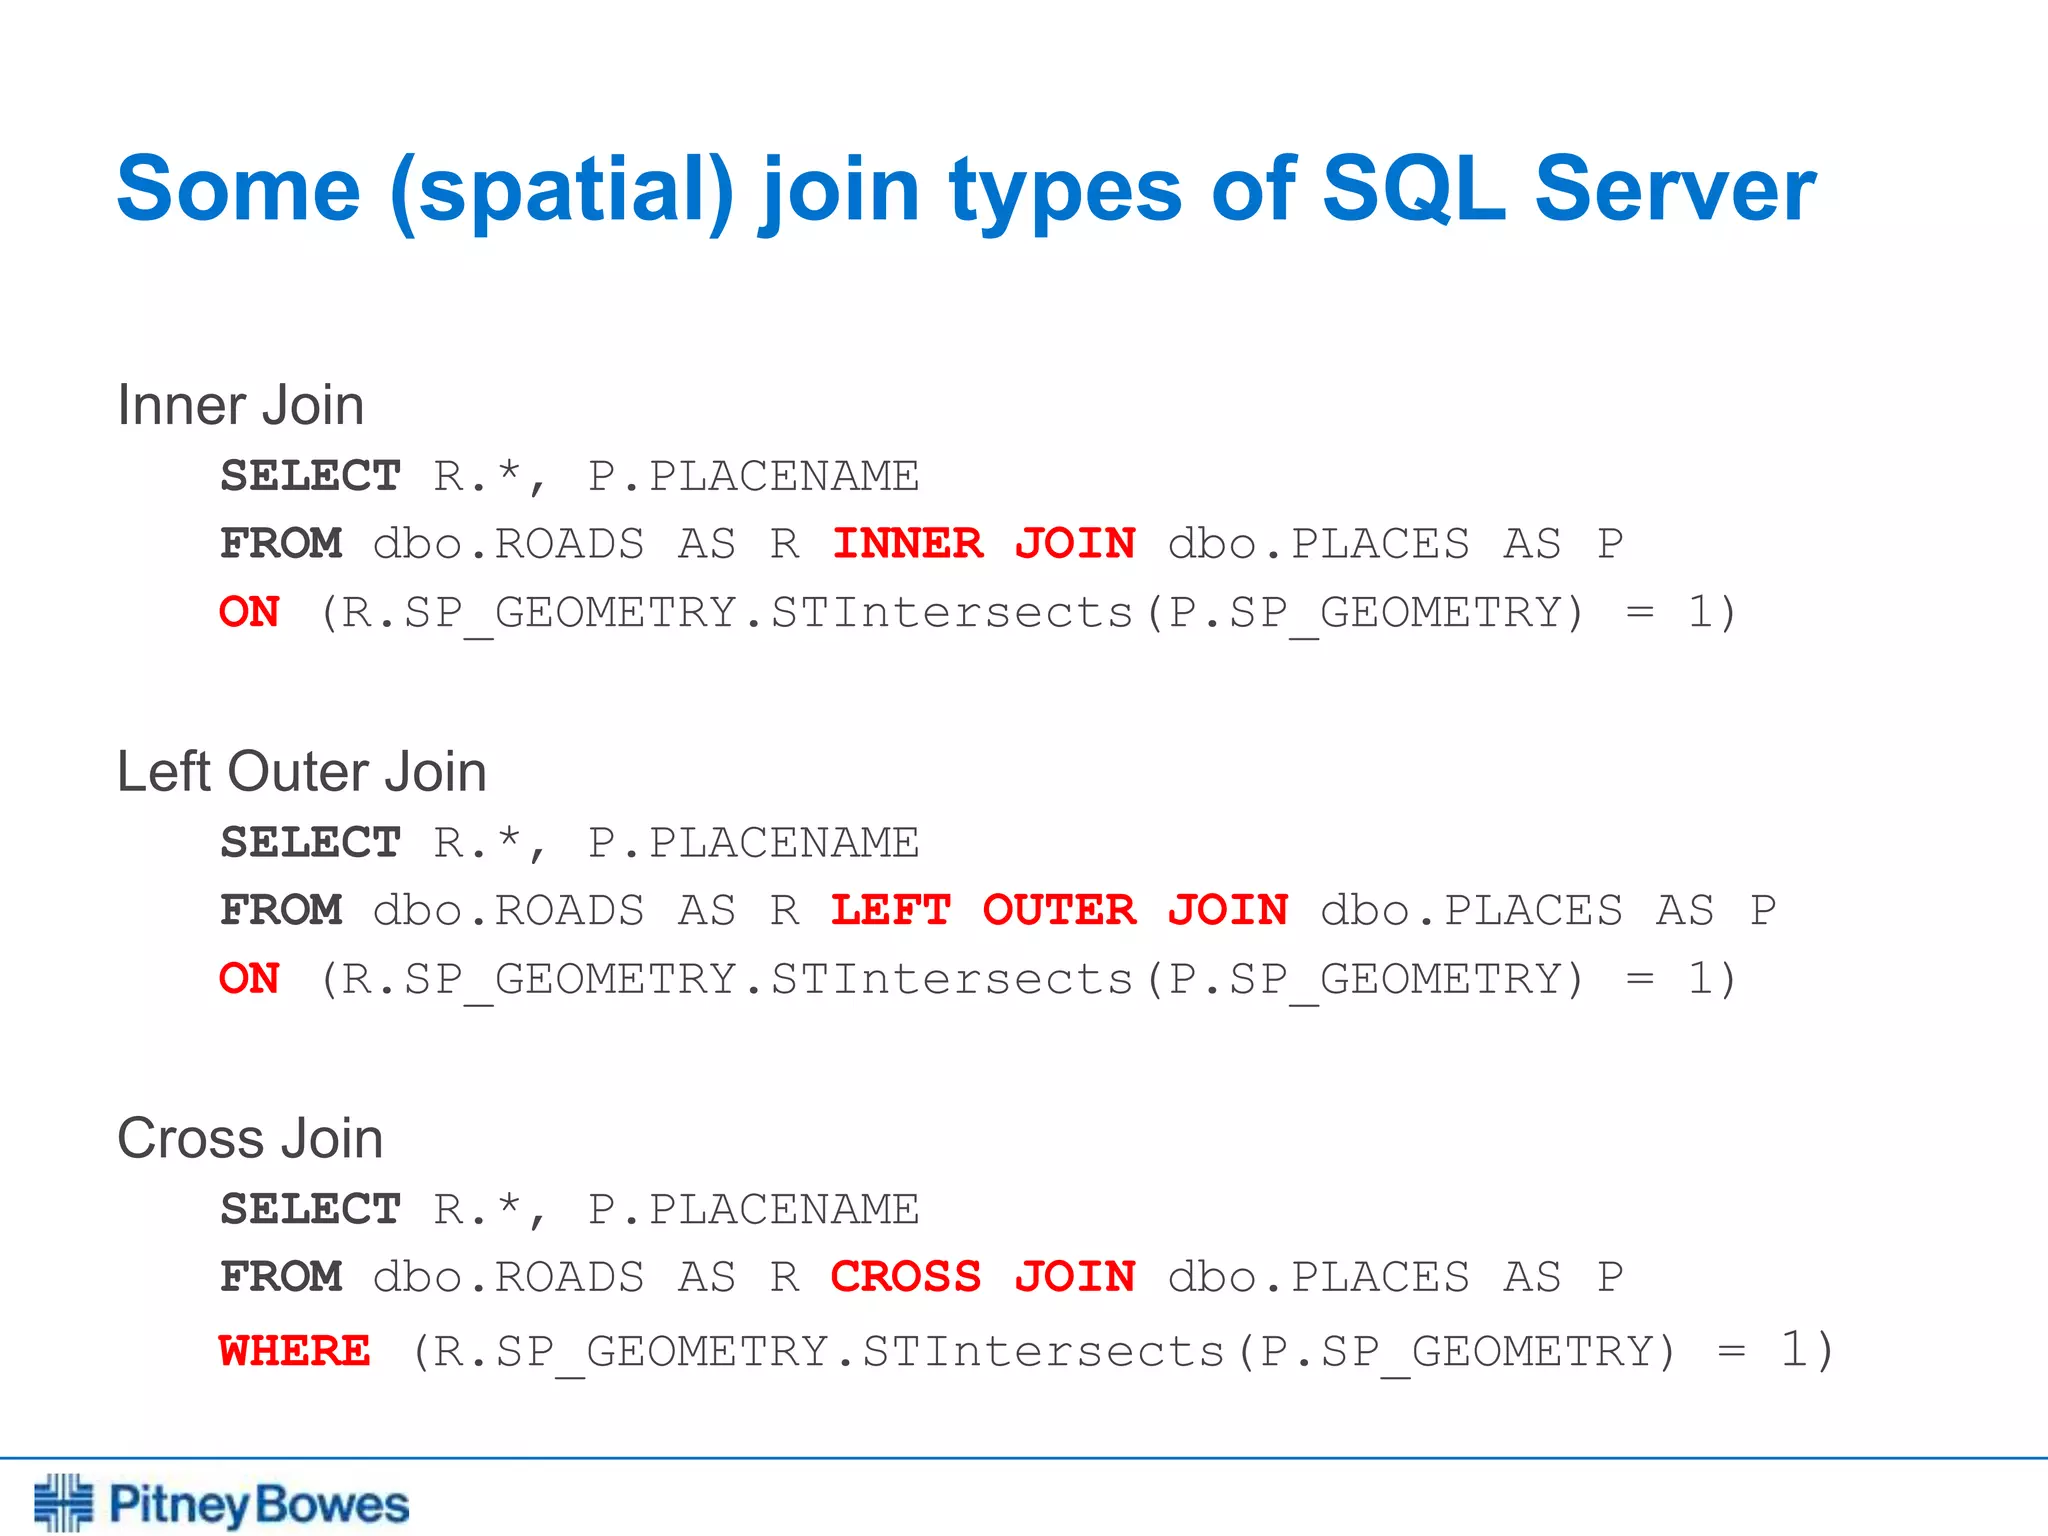
Task: Click 'SELECT' in the Left Outer Join query
Action: (x=310, y=843)
